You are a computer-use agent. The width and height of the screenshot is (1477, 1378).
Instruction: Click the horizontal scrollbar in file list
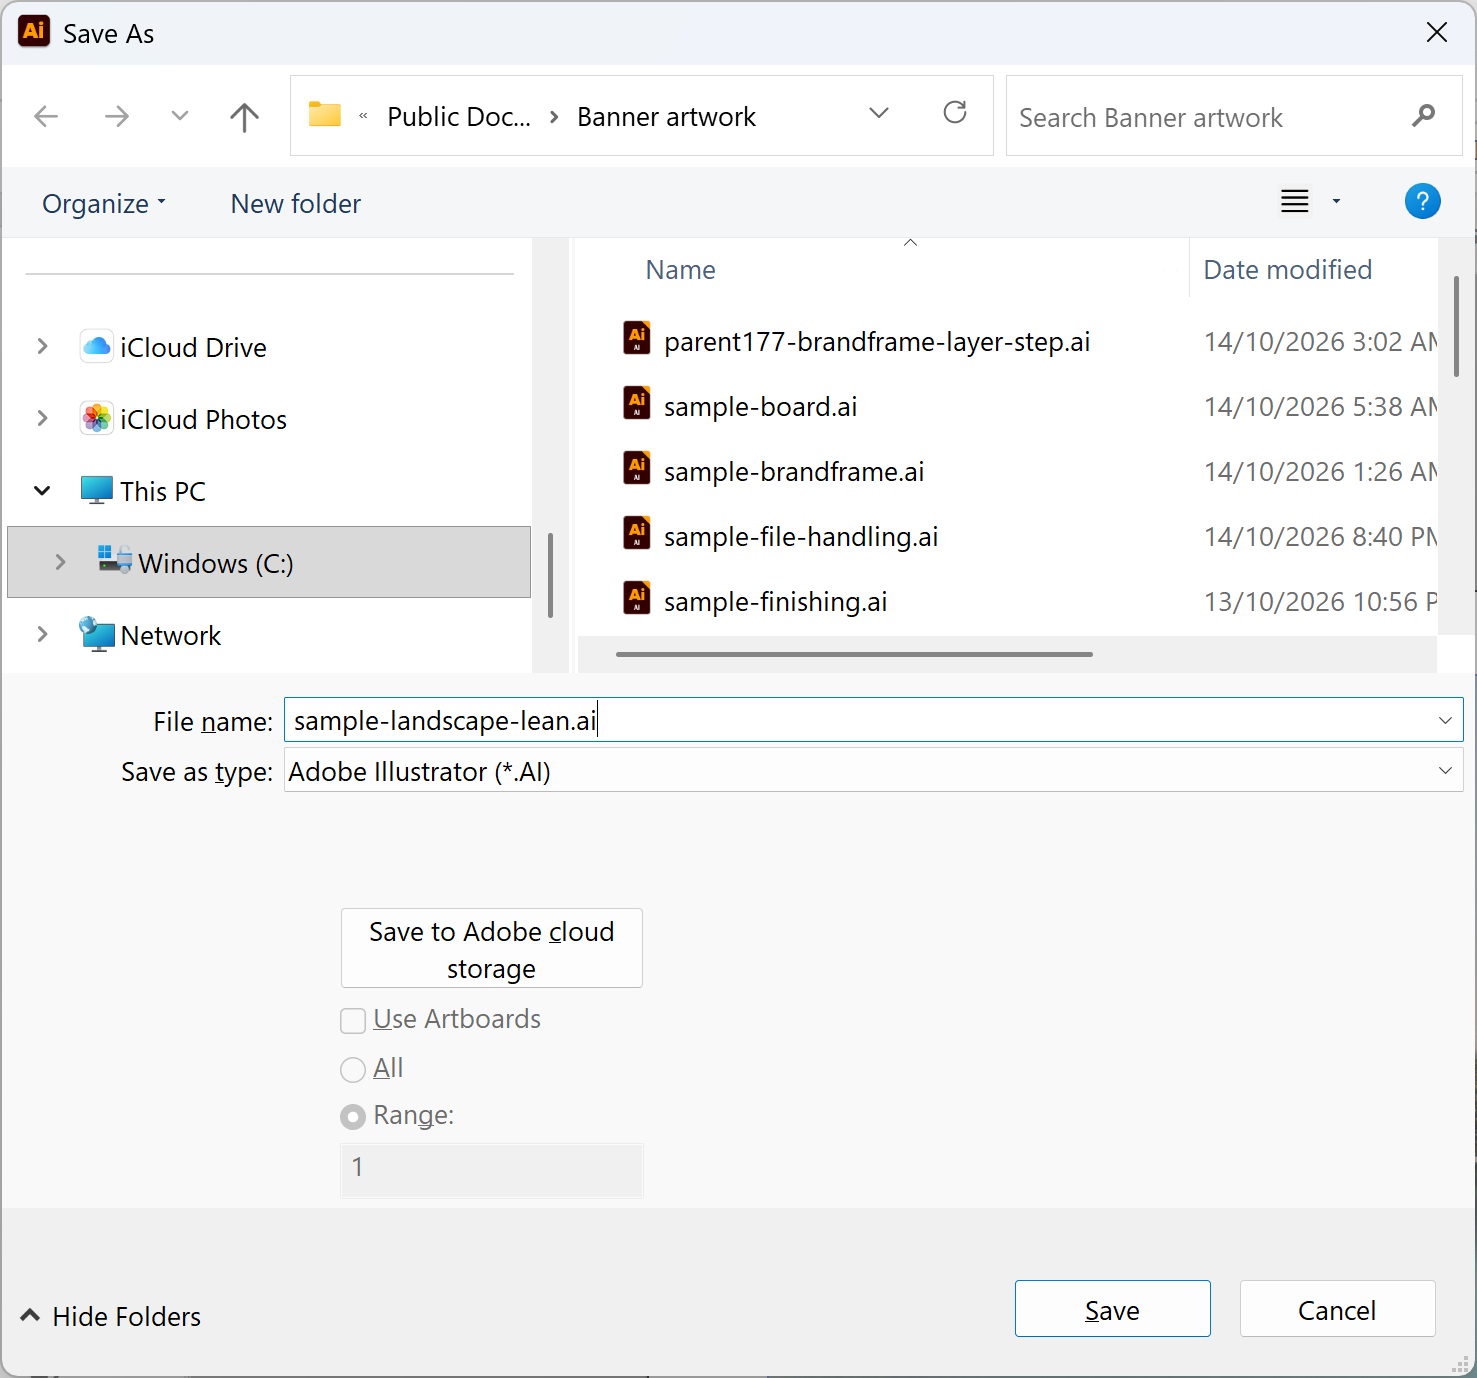point(855,654)
